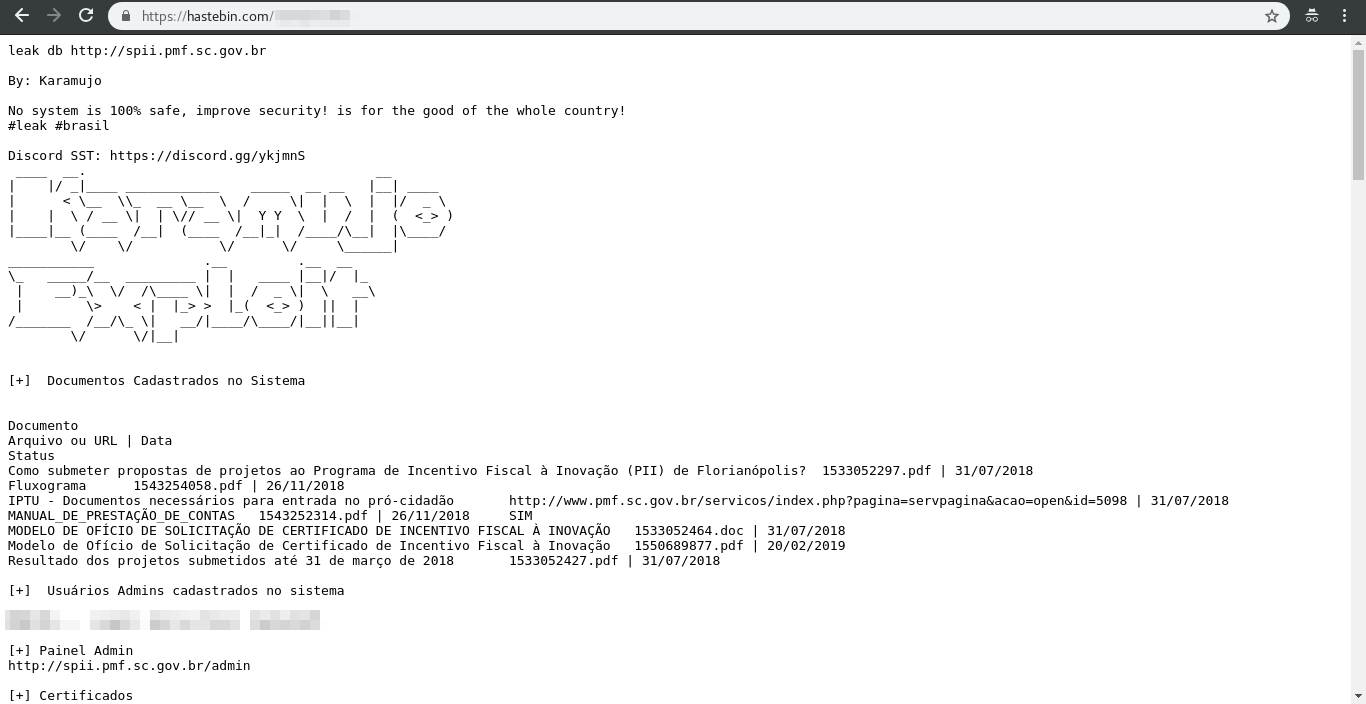The width and height of the screenshot is (1366, 704).
Task: Reload the hastebin page
Action: 86,16
